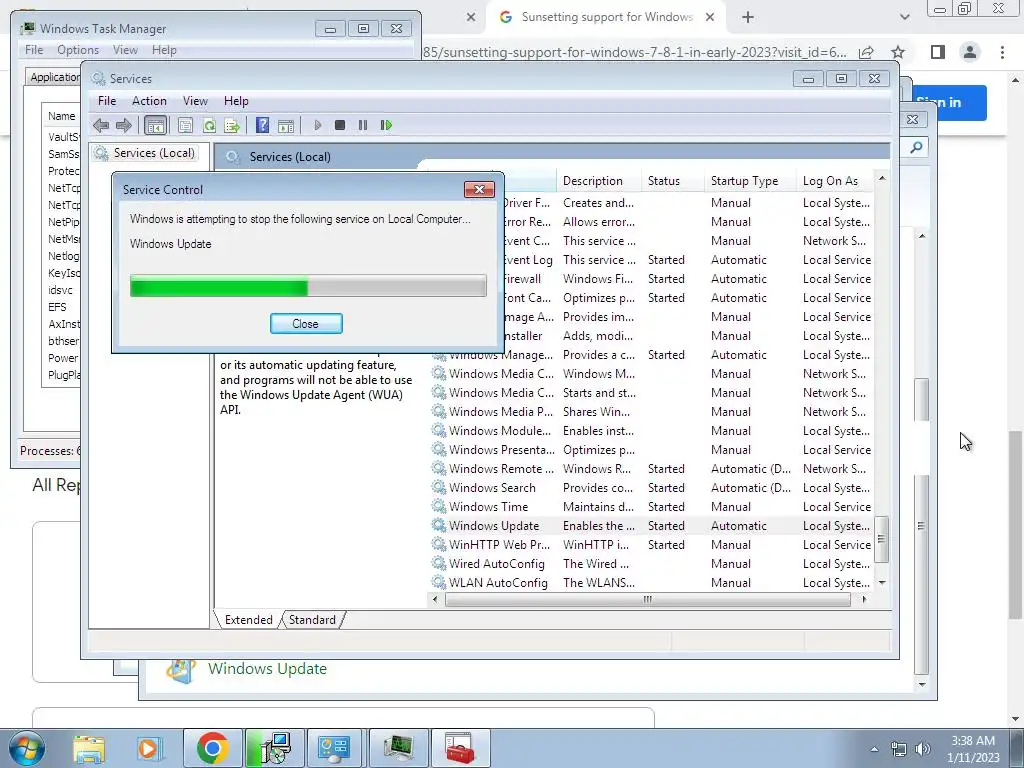Open the Windows Start orb
This screenshot has height=768, width=1024.
[x=26, y=748]
